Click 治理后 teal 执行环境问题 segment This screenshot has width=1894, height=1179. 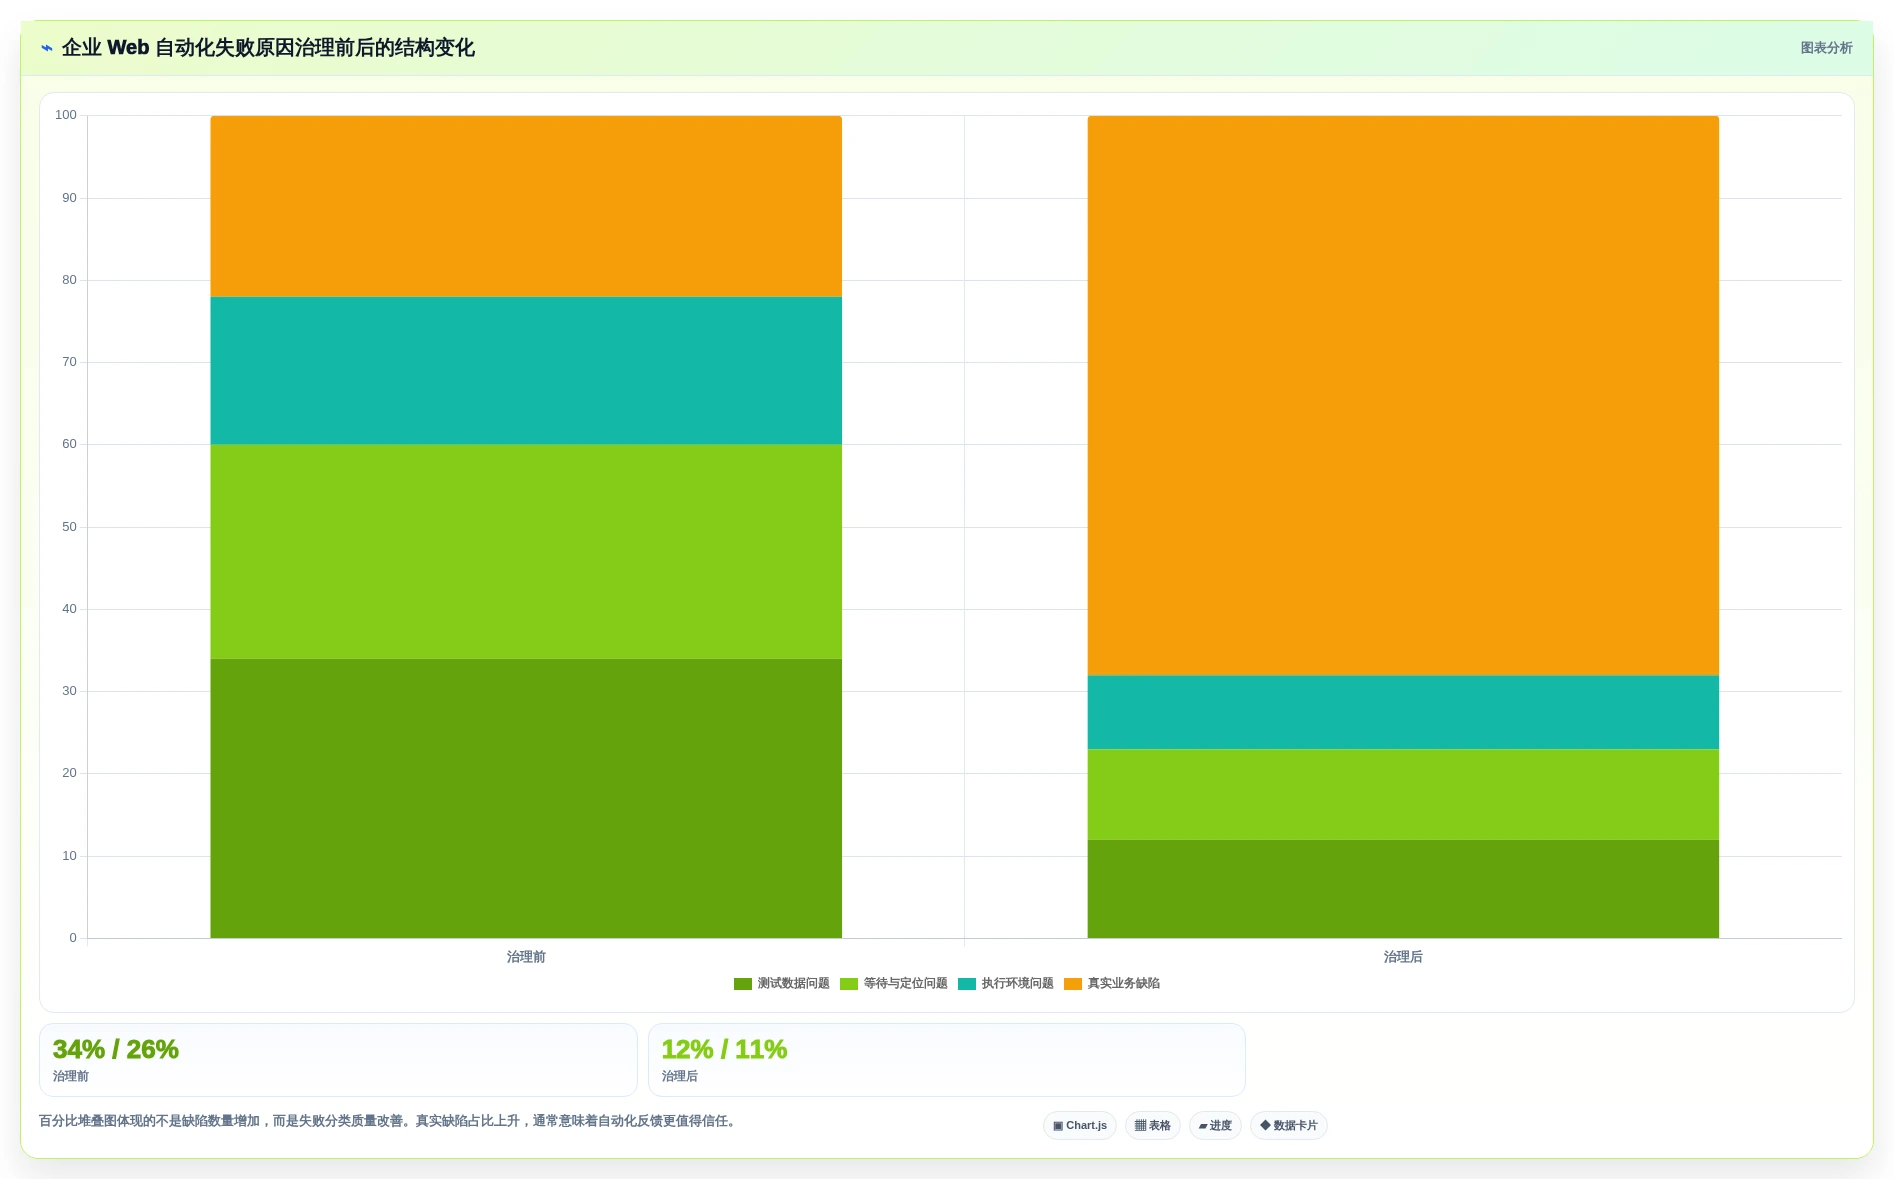(1403, 713)
